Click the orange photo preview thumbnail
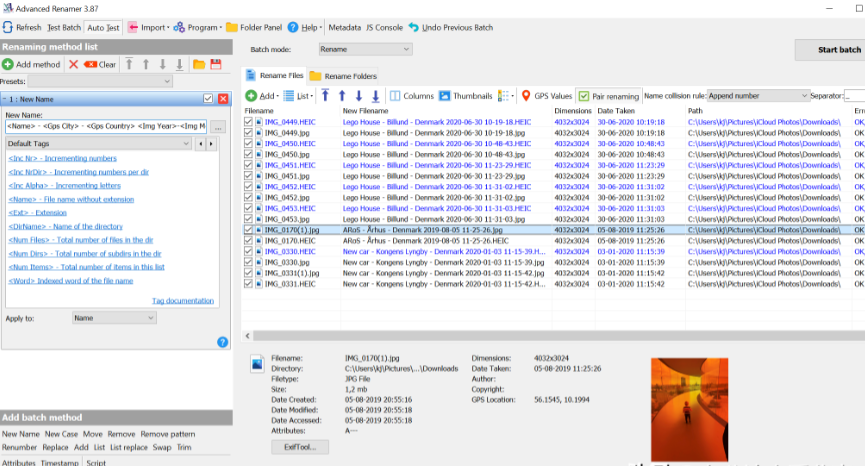 click(x=690, y=409)
